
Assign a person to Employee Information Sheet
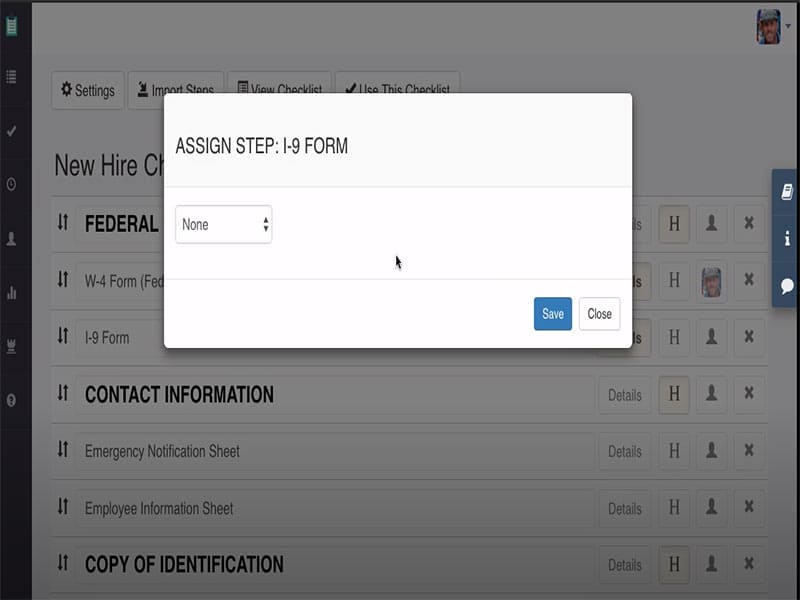tap(711, 508)
